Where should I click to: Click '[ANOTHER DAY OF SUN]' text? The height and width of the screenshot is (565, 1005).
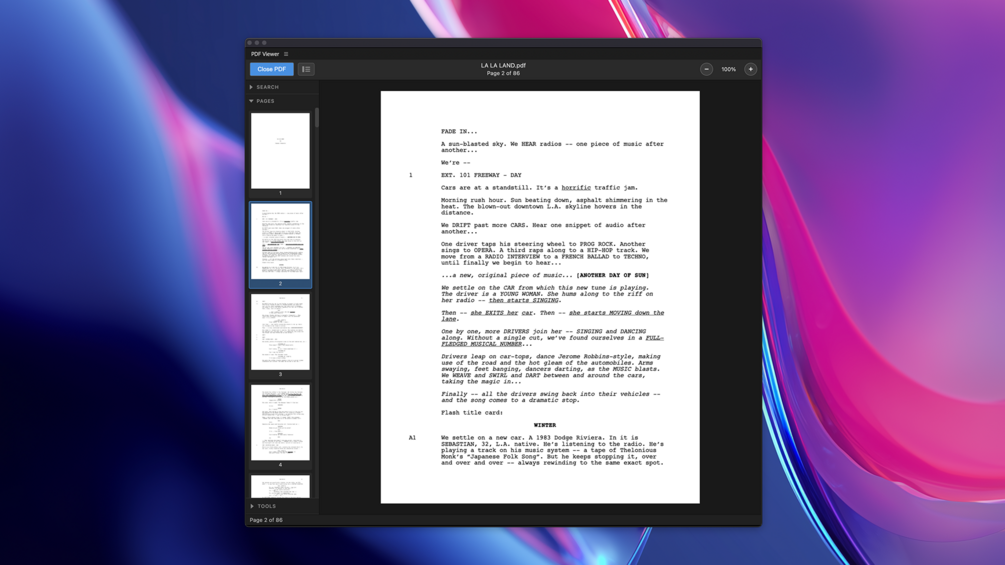tap(613, 275)
